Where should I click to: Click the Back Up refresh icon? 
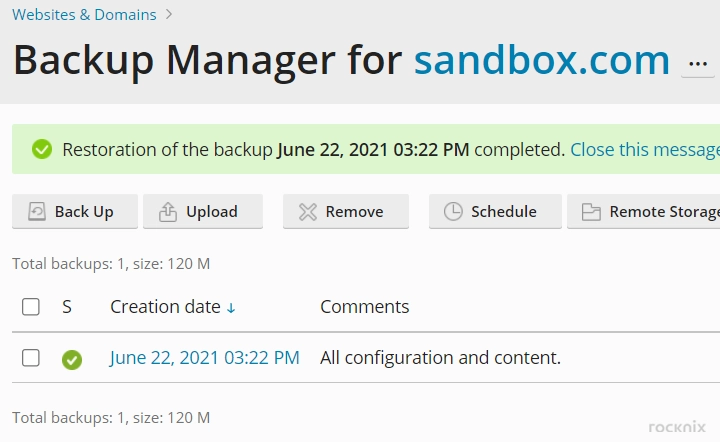tap(37, 212)
